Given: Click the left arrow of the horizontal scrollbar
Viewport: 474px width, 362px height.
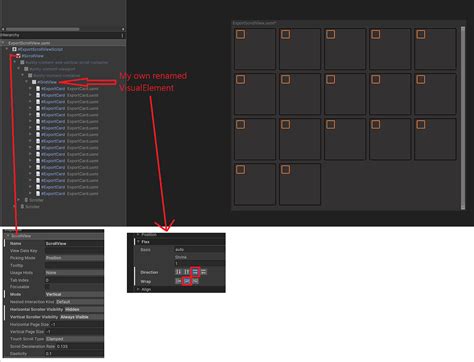Looking at the screenshot, I should tap(3, 29).
